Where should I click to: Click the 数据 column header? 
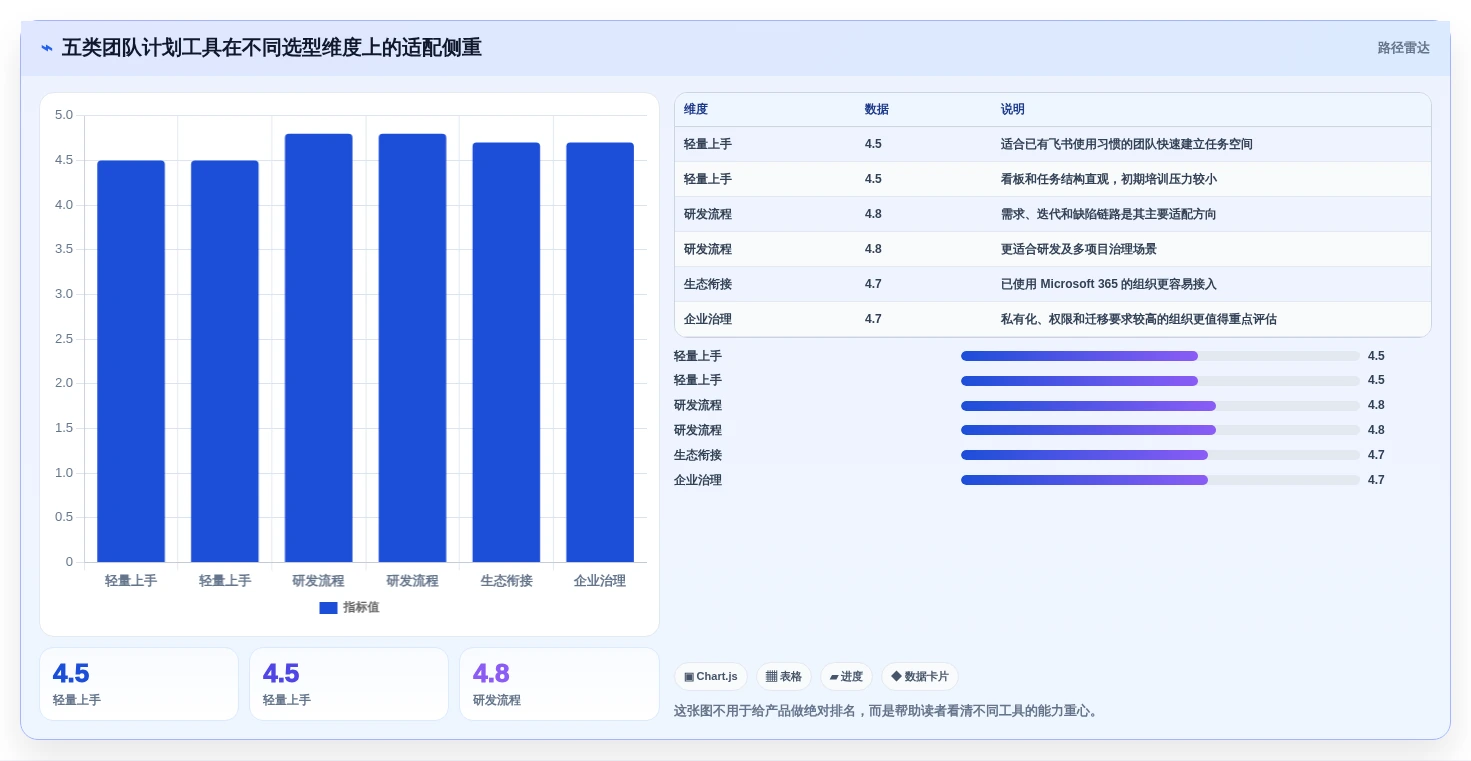877,110
